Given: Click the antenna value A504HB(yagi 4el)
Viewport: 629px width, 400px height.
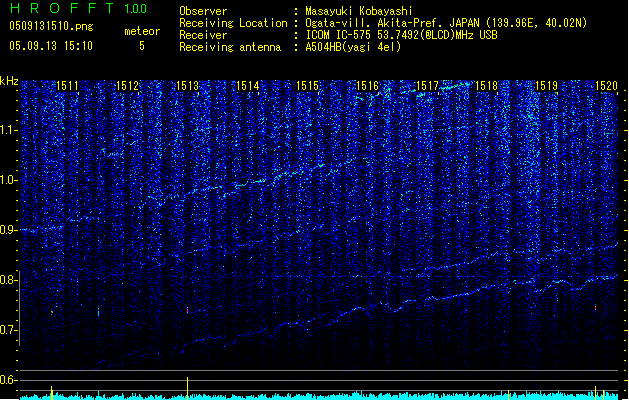Looking at the screenshot, I should point(353,47).
